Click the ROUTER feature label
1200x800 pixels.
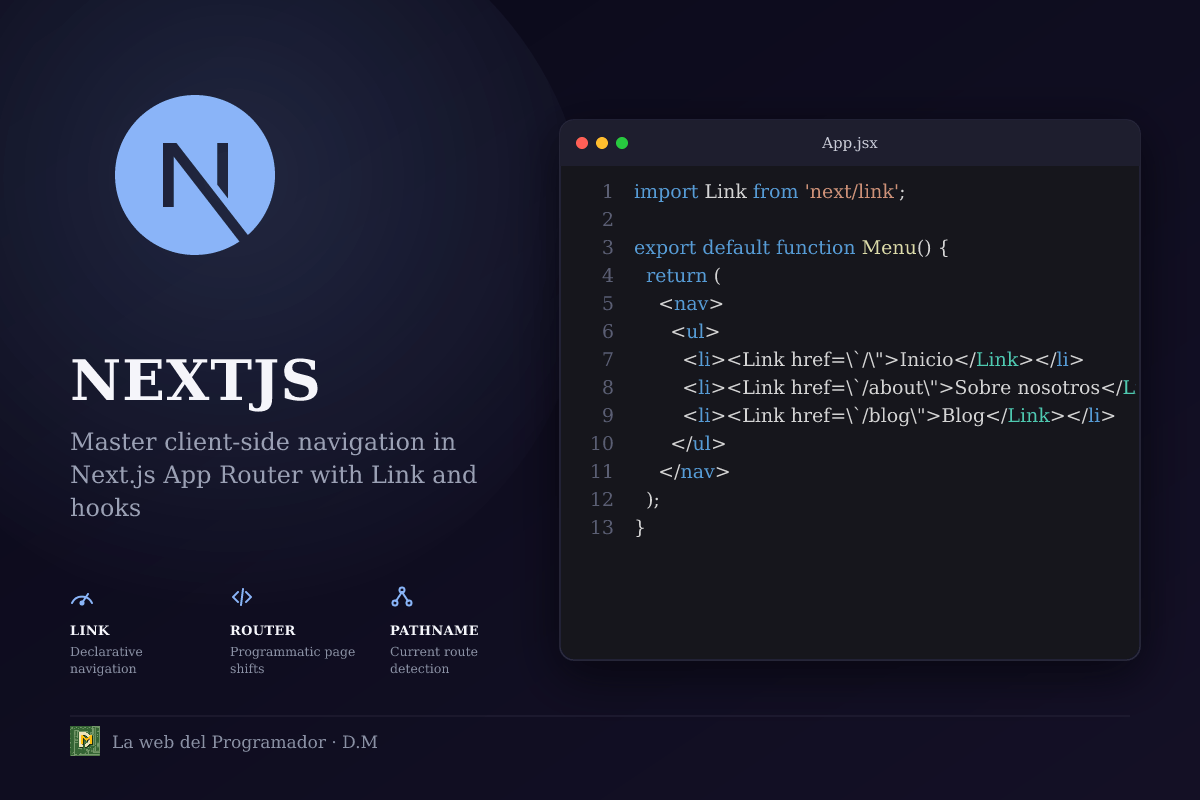[x=263, y=630]
